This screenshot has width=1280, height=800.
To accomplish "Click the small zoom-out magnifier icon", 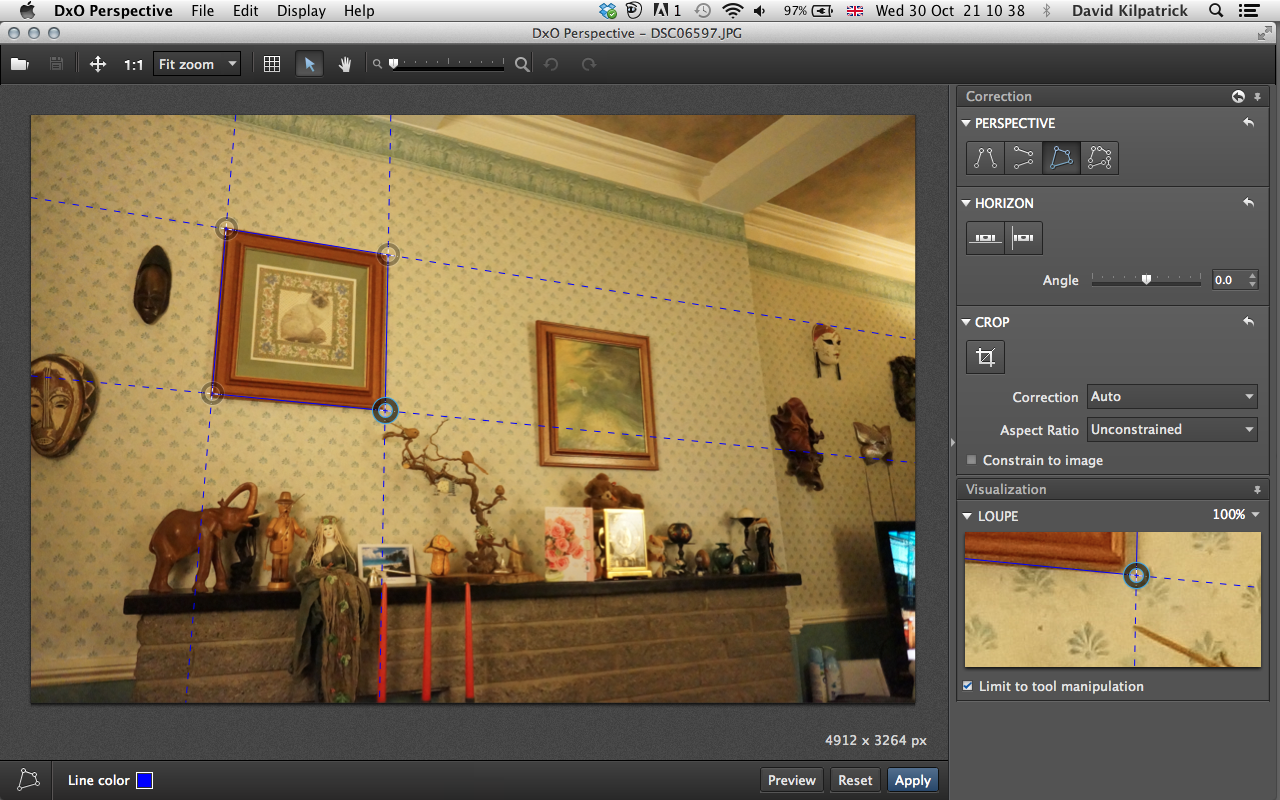I will (377, 64).
